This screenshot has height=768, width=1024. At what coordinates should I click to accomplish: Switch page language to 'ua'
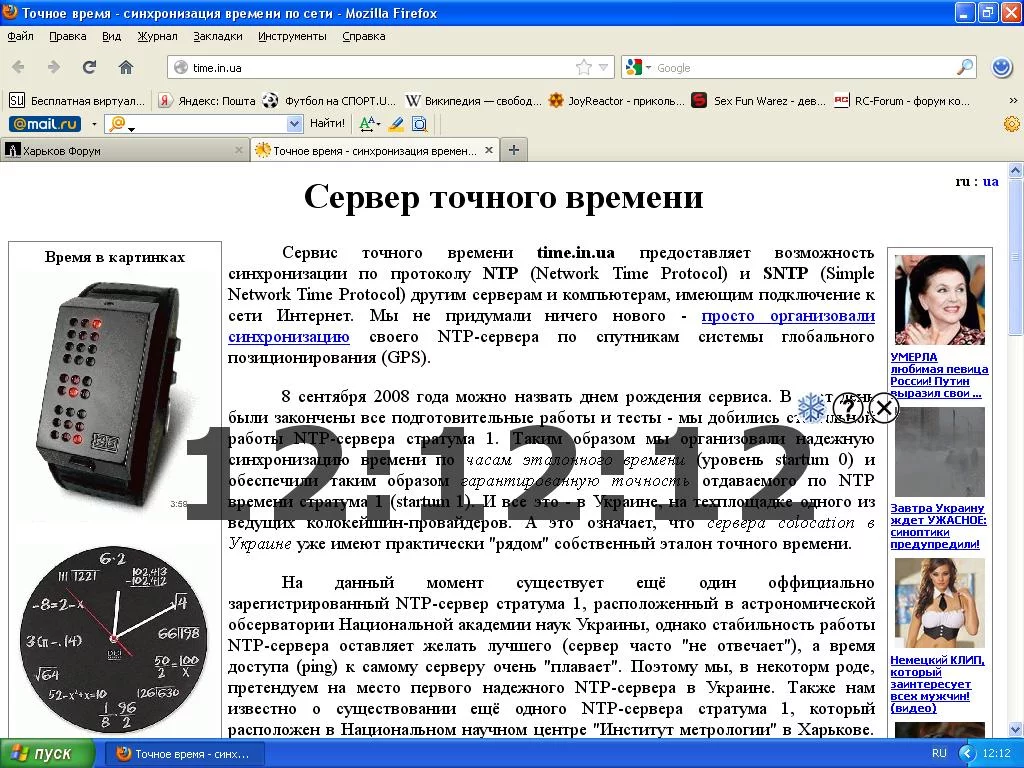[x=991, y=182]
